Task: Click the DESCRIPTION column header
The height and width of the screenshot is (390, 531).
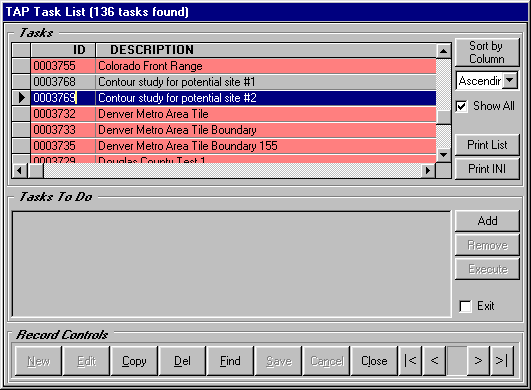Action: (x=266, y=50)
